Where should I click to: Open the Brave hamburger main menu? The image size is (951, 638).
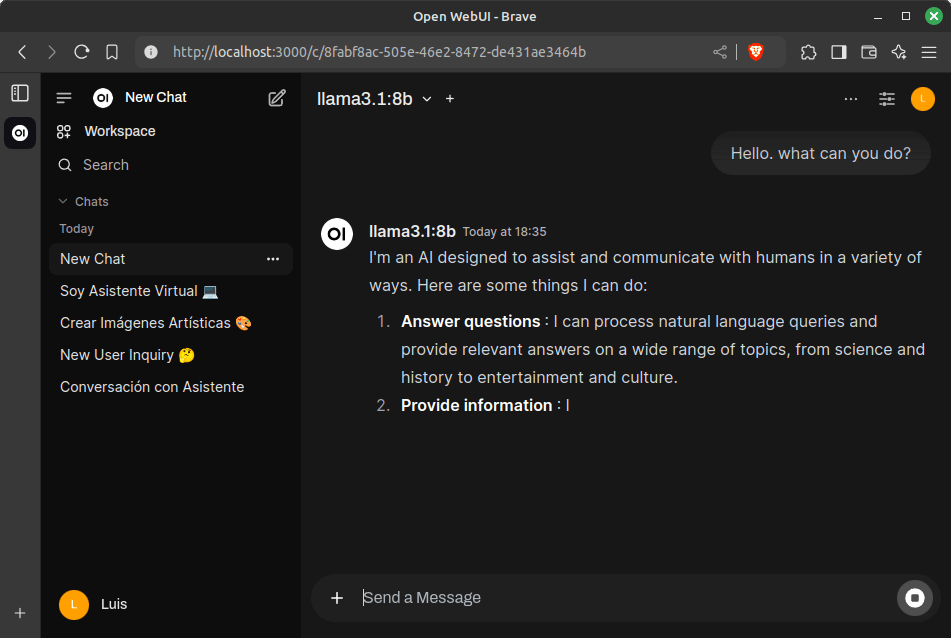click(929, 52)
